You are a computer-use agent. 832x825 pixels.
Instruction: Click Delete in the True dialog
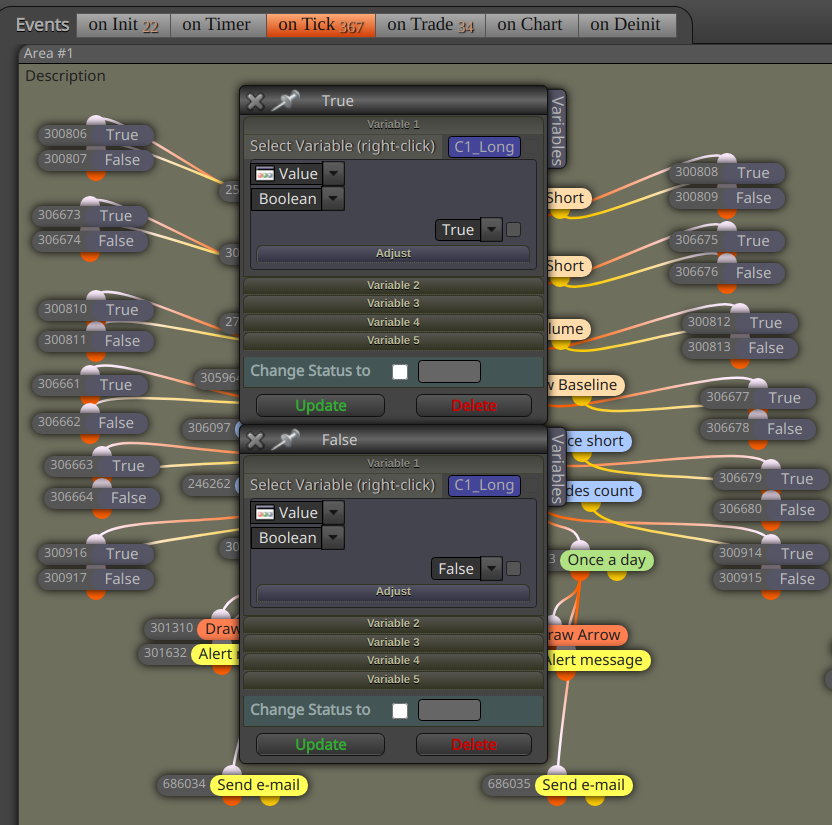[474, 405]
